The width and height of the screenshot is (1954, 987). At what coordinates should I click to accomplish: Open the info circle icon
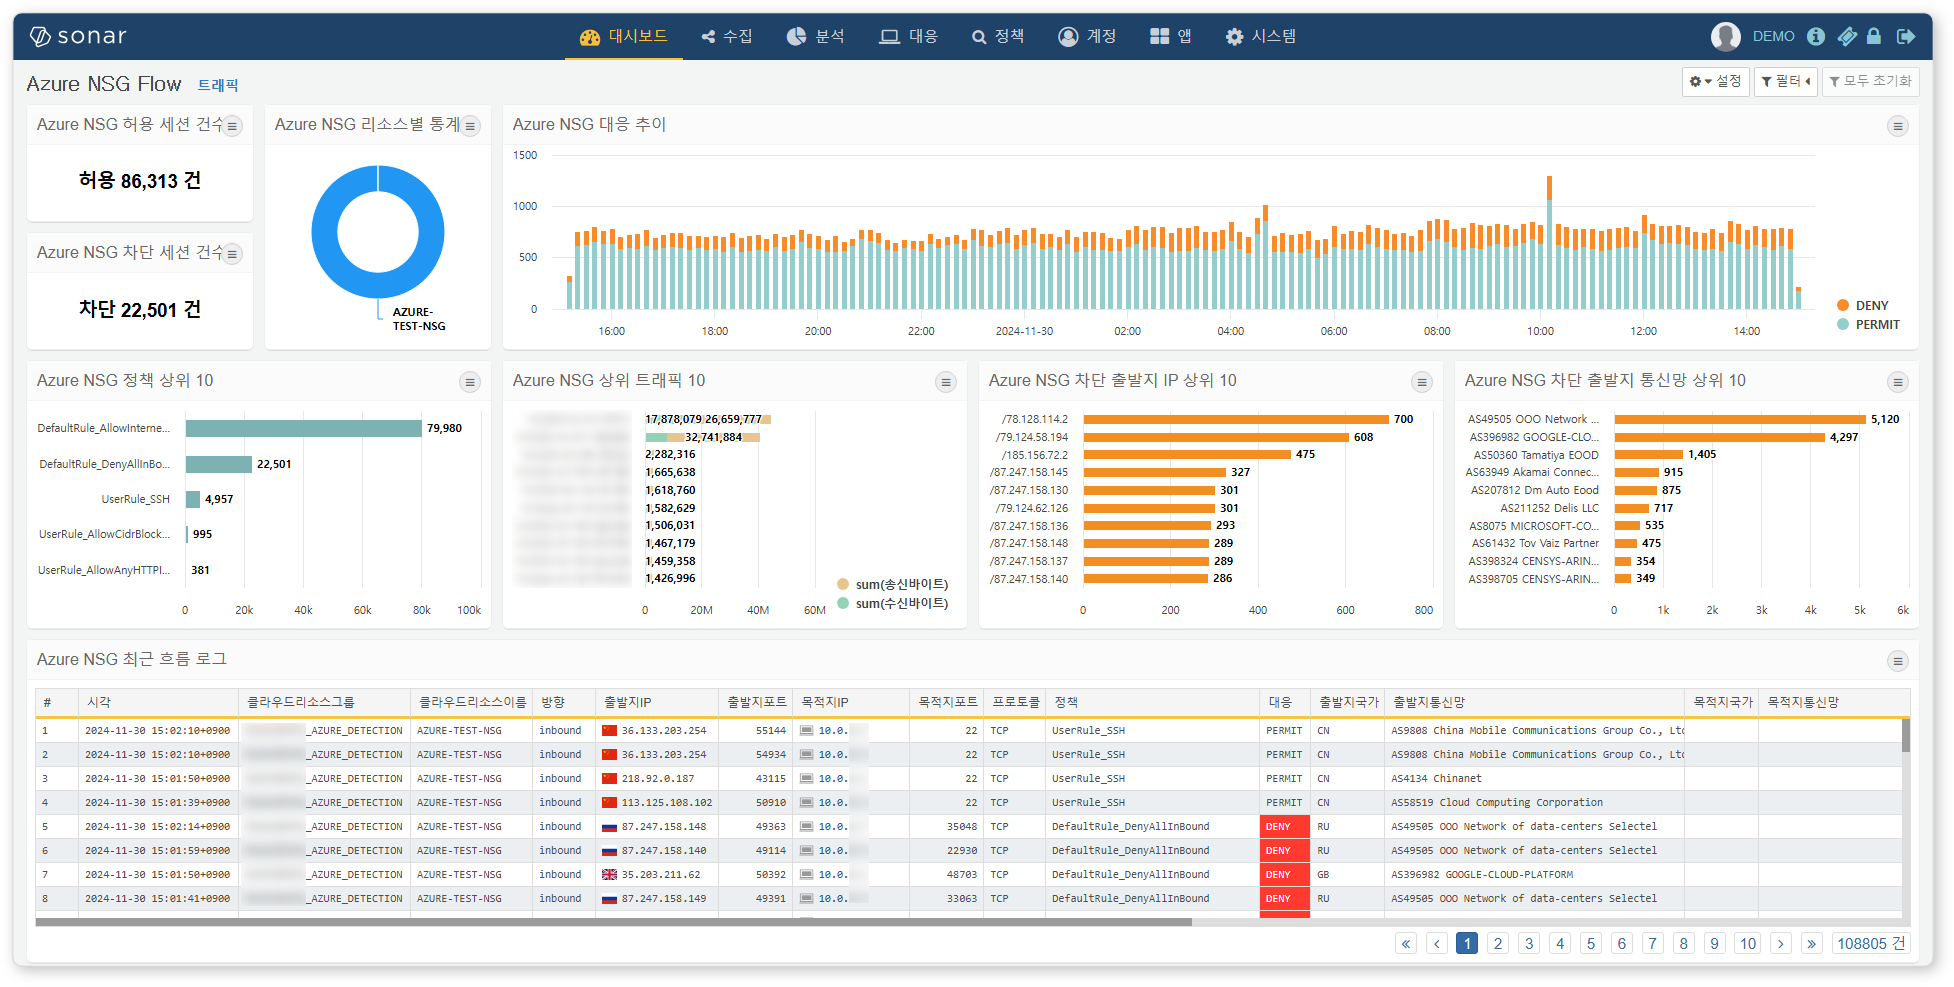pos(1816,37)
